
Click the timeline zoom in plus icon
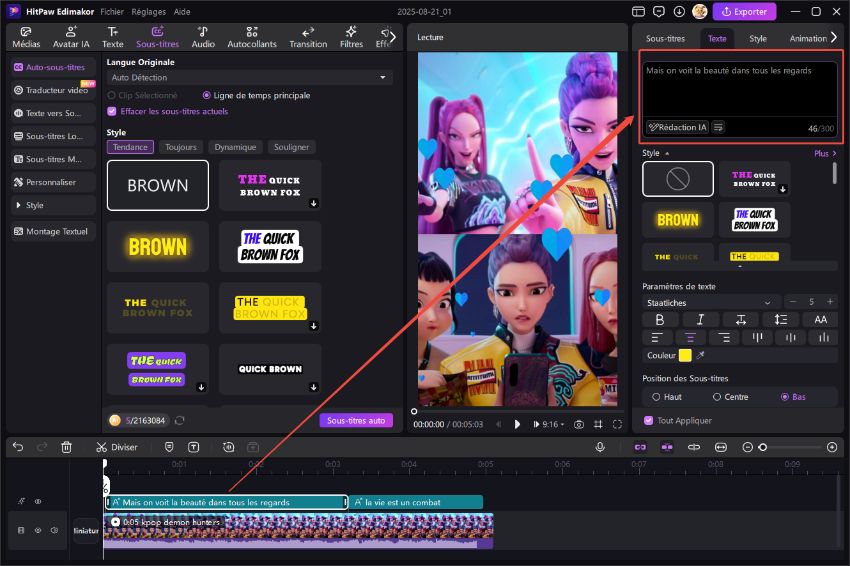(x=832, y=447)
